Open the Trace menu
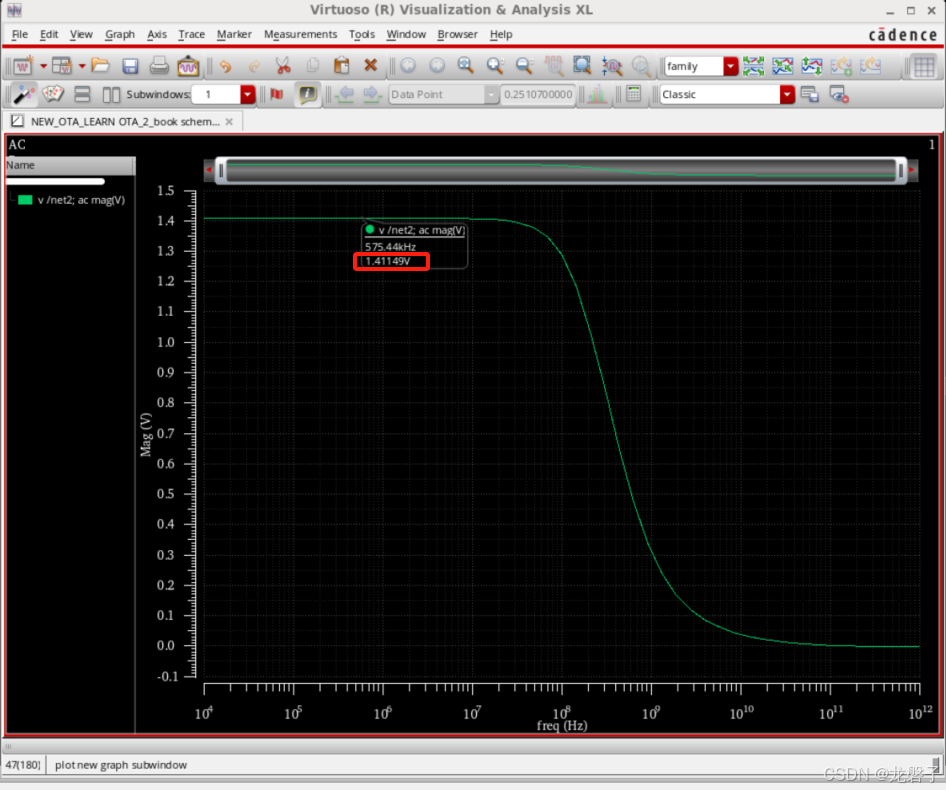 pos(191,34)
